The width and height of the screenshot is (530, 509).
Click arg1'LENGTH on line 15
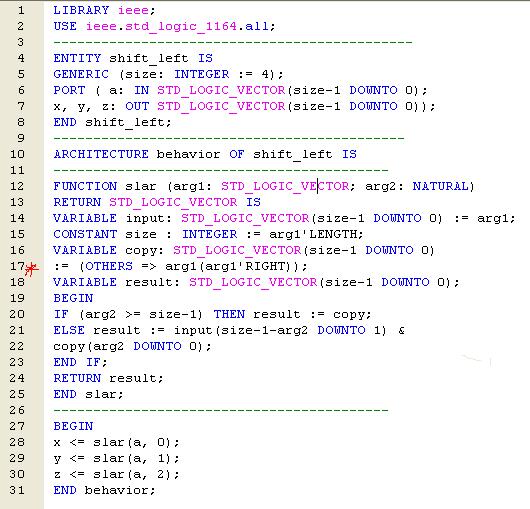[x=313, y=234]
